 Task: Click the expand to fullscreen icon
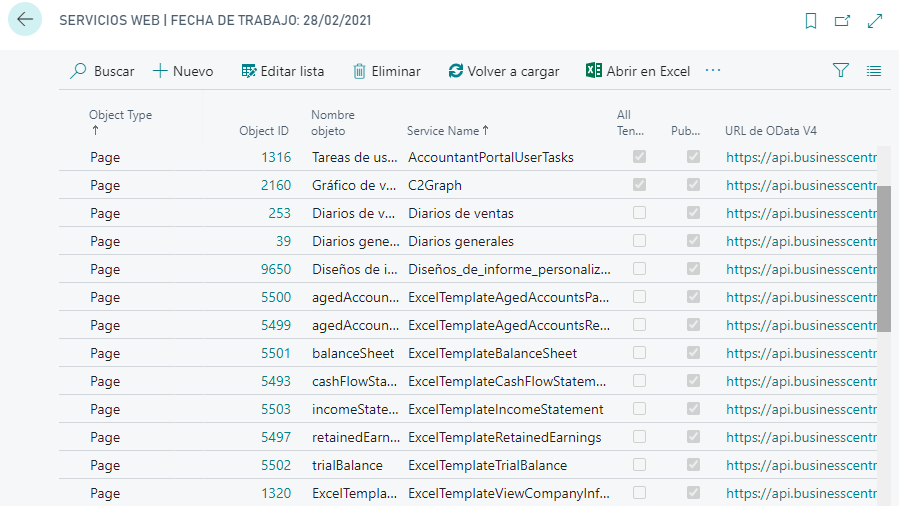[875, 21]
